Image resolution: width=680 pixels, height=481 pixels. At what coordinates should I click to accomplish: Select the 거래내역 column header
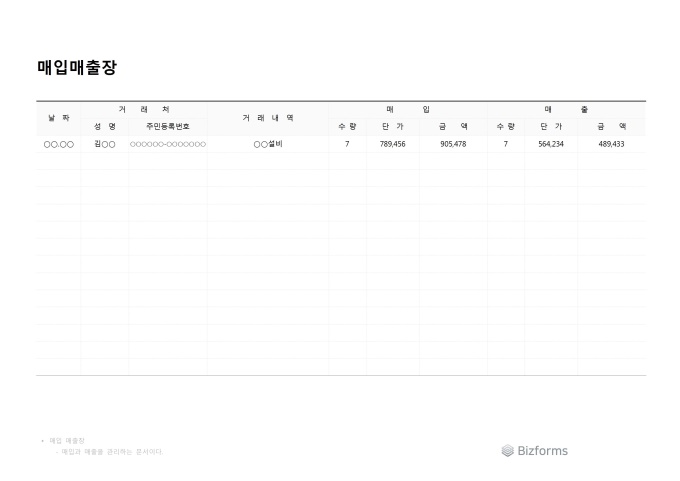[x=268, y=118]
